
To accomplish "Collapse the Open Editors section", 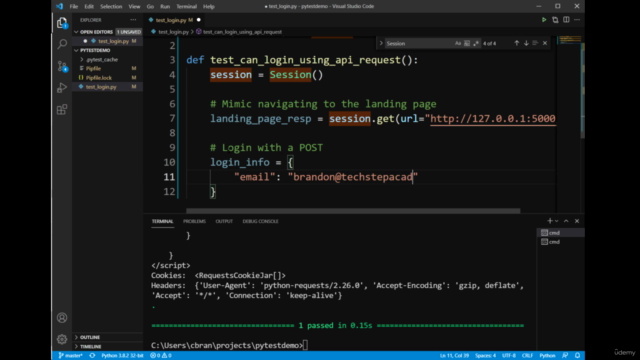I will [x=76, y=32].
